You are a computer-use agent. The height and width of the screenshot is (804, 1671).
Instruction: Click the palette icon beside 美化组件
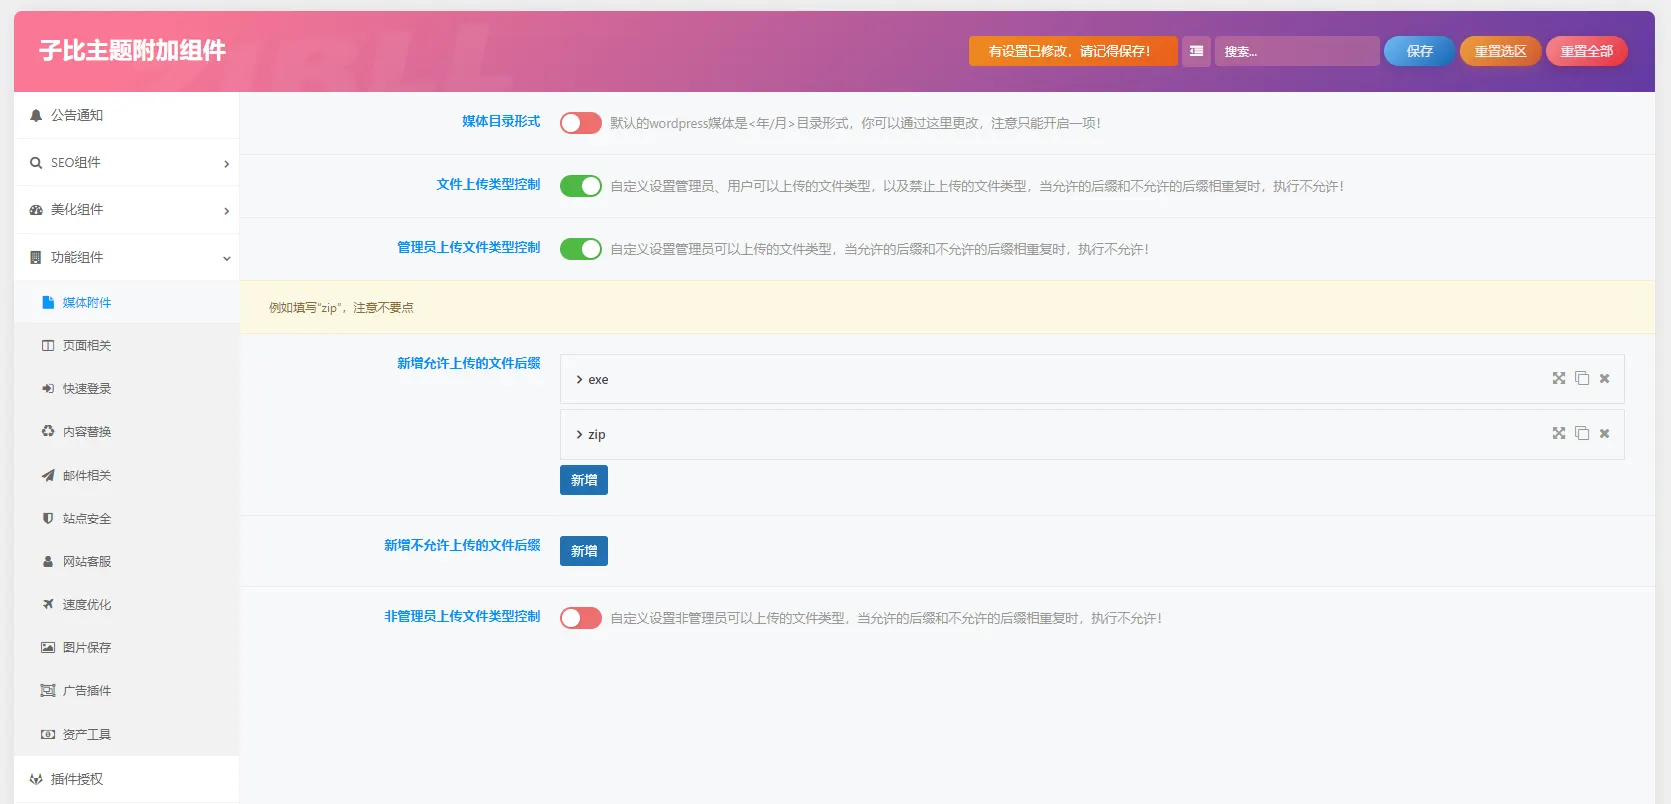36,210
